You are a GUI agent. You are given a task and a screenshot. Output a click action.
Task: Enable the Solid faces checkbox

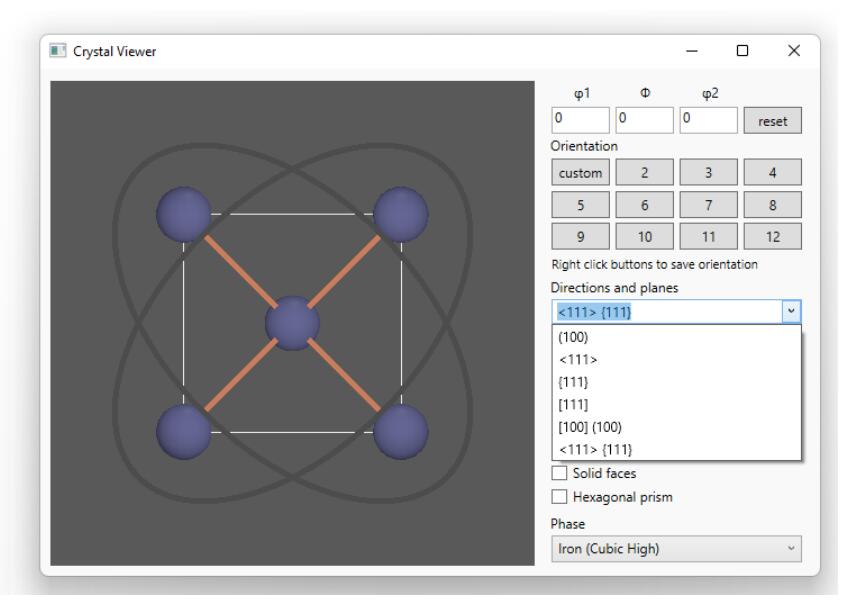(x=561, y=475)
